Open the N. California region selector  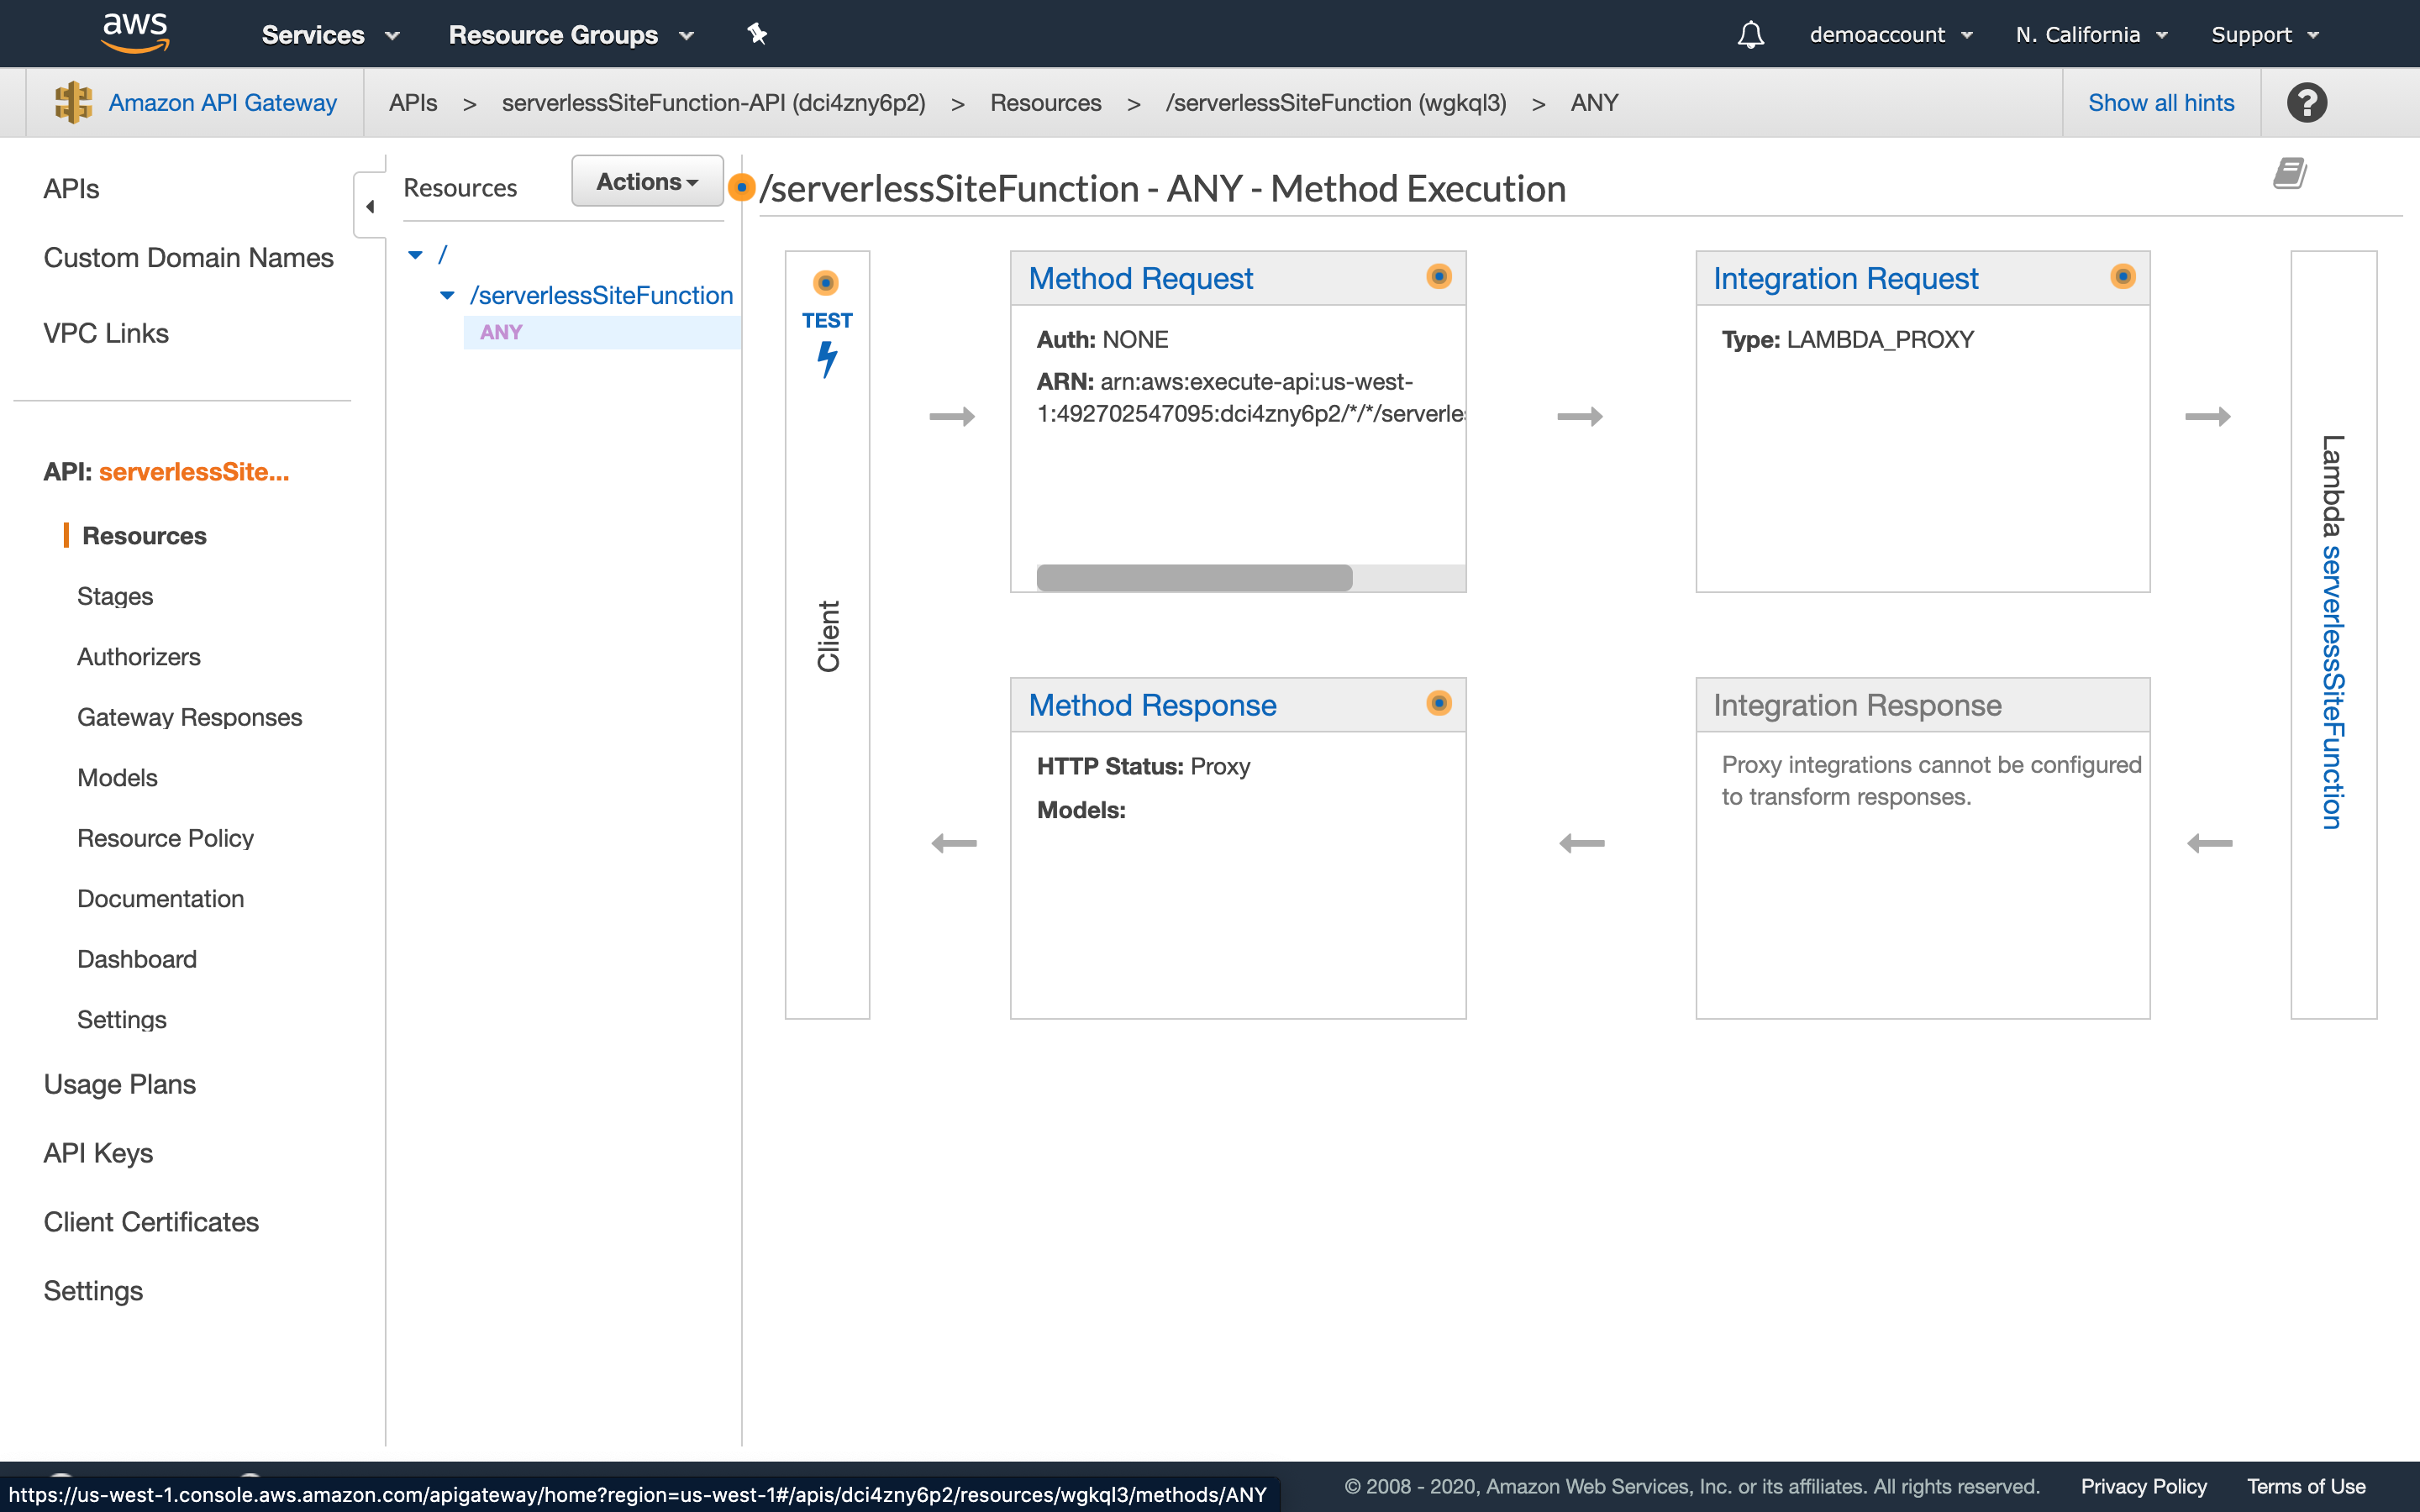coord(2092,35)
